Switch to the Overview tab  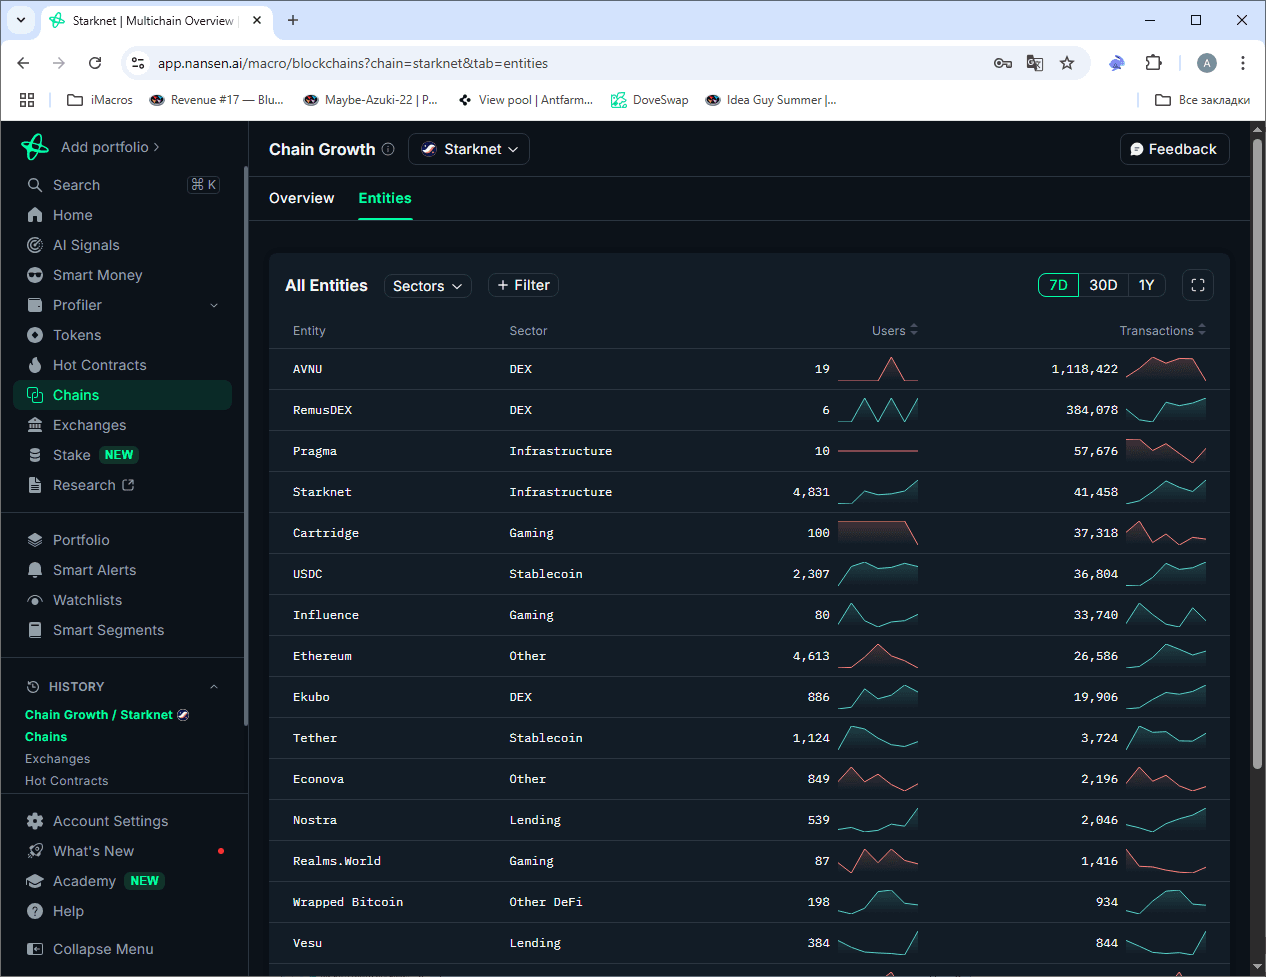[x=302, y=198]
